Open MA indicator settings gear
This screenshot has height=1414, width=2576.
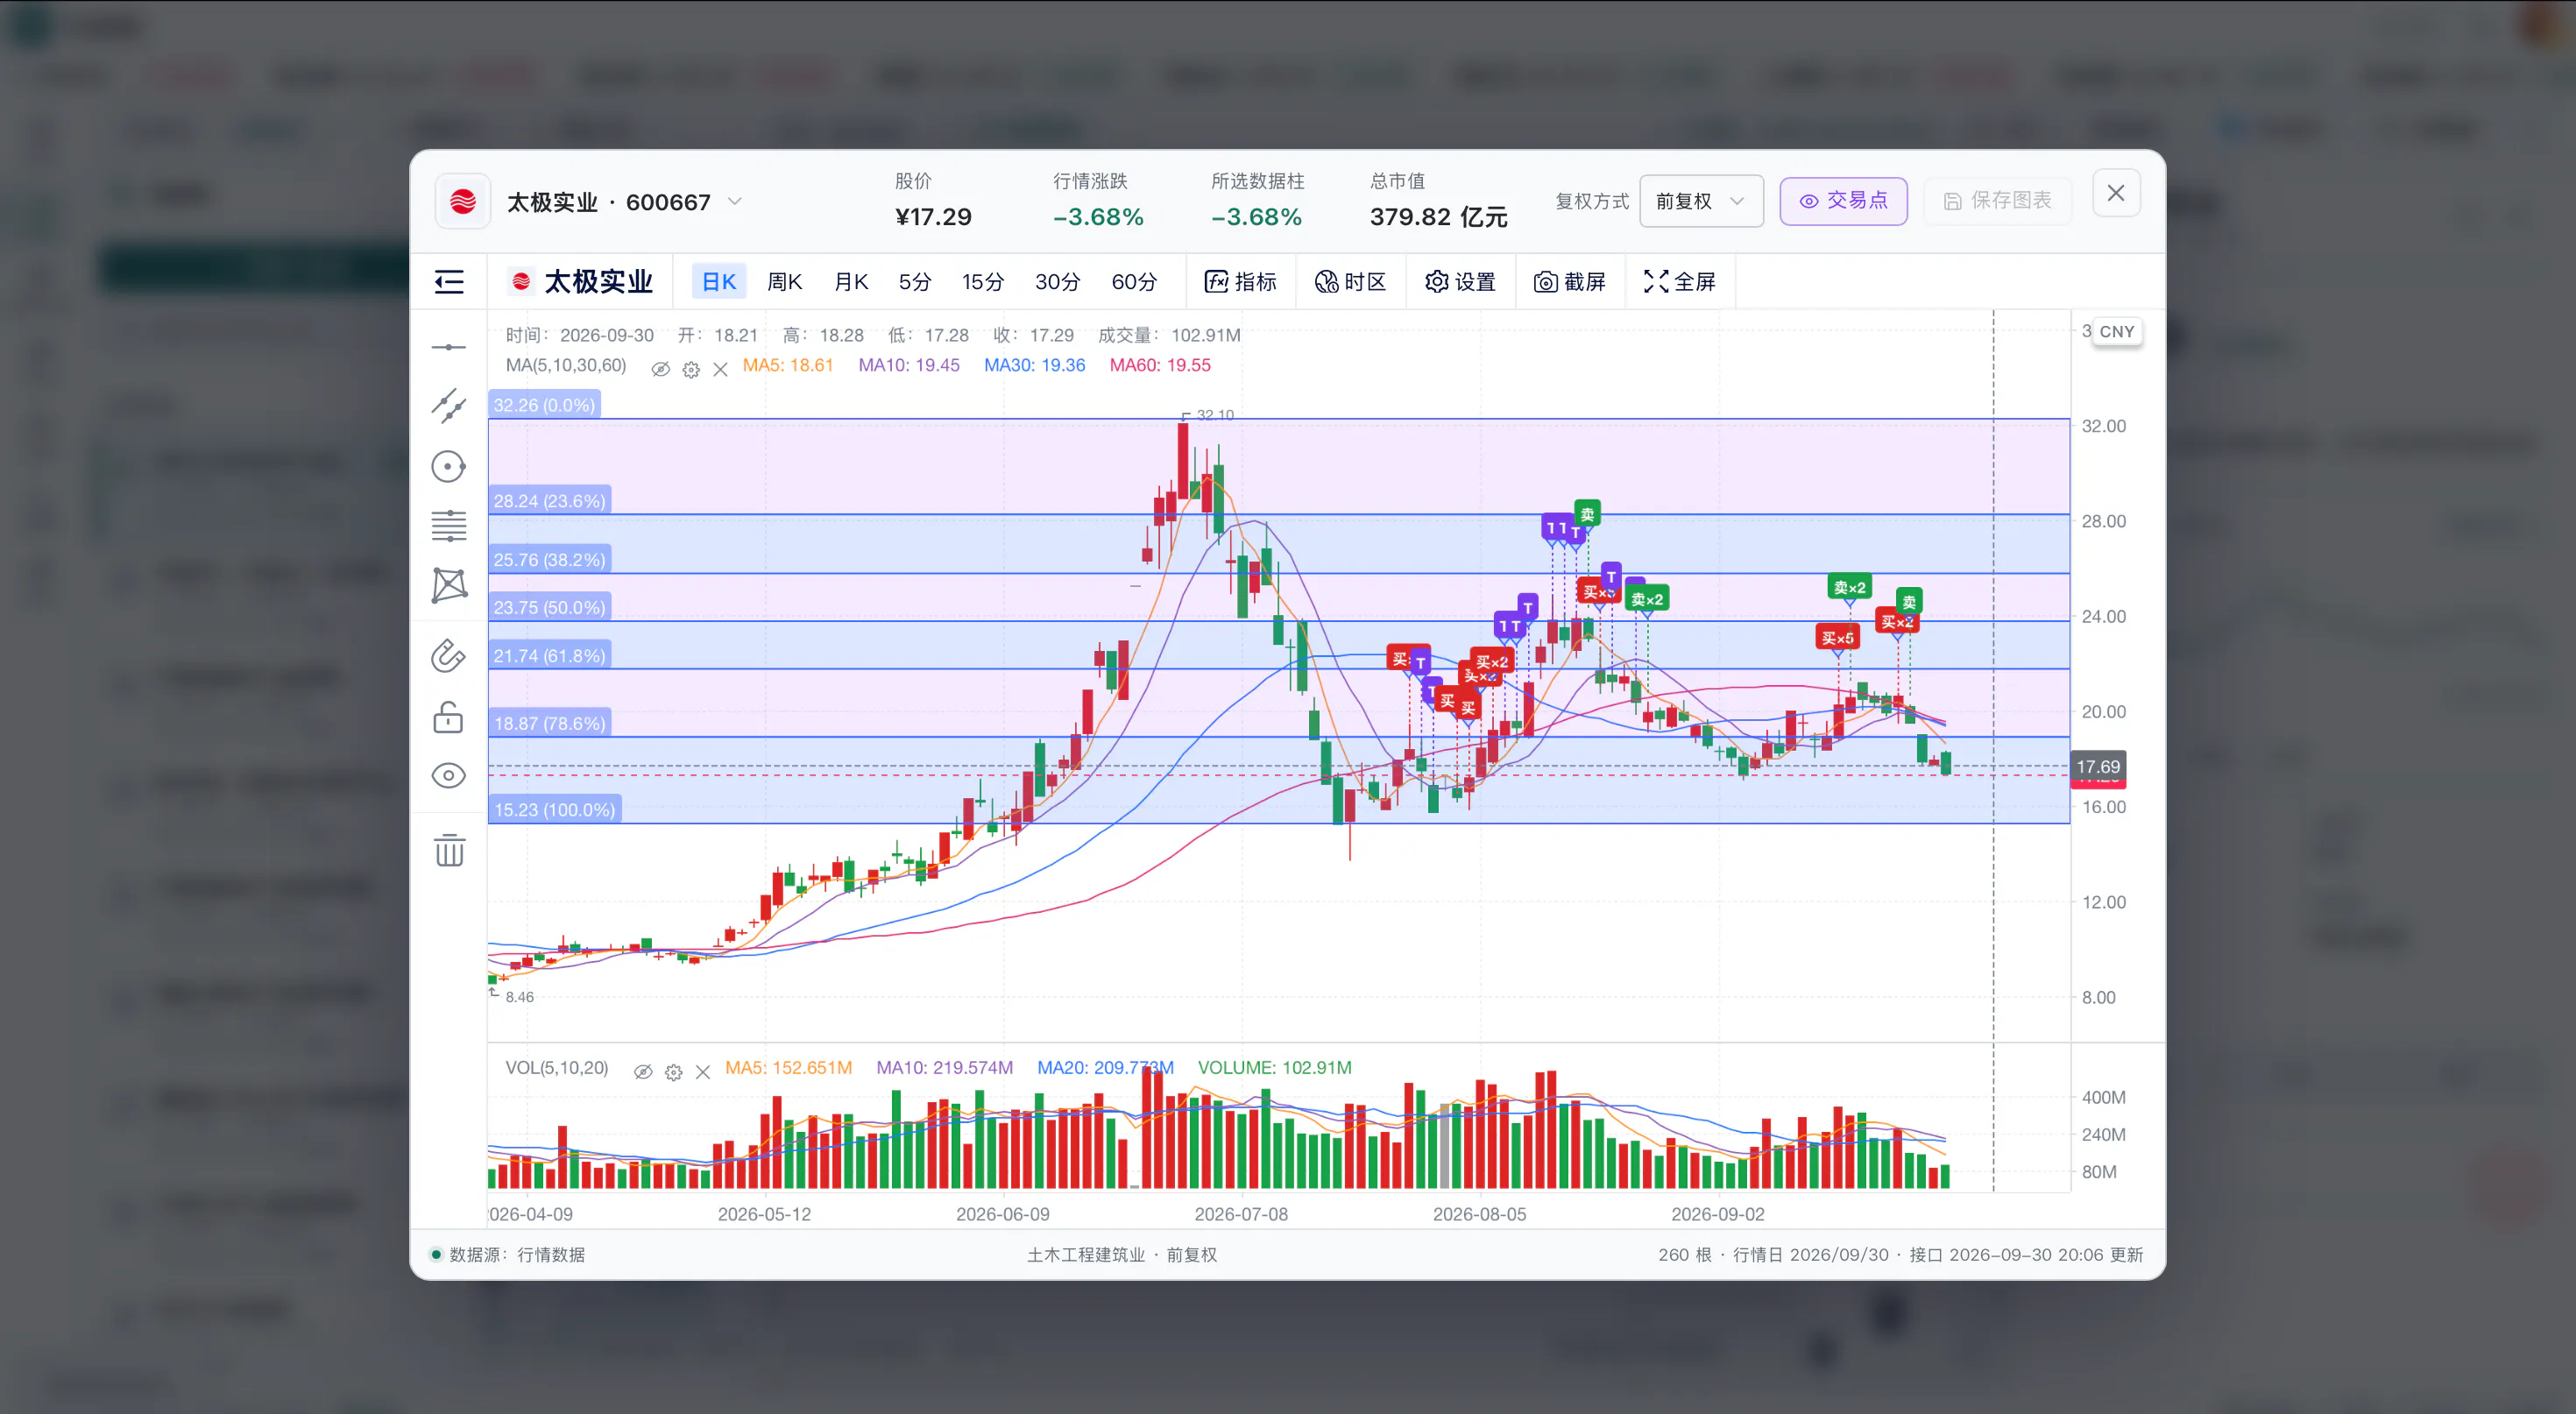pos(691,370)
